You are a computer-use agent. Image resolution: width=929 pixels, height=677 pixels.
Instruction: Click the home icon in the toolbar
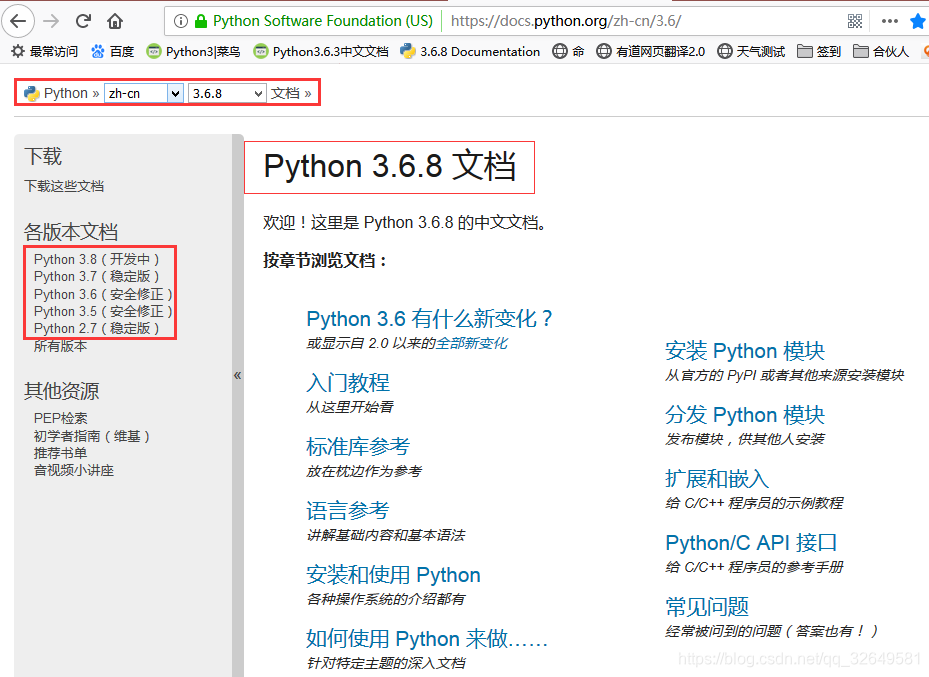pos(114,20)
